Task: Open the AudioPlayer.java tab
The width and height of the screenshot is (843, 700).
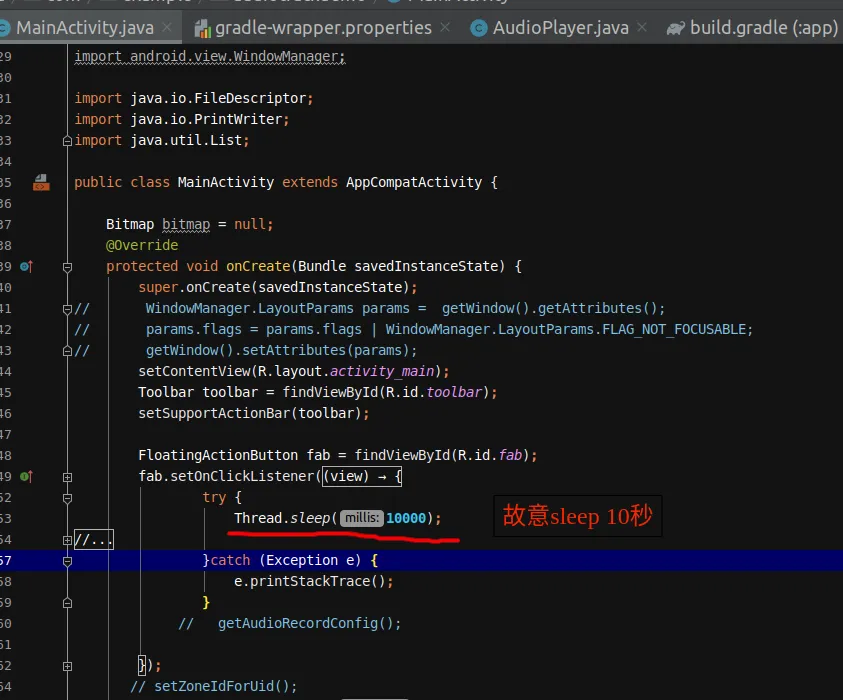Action: click(560, 27)
